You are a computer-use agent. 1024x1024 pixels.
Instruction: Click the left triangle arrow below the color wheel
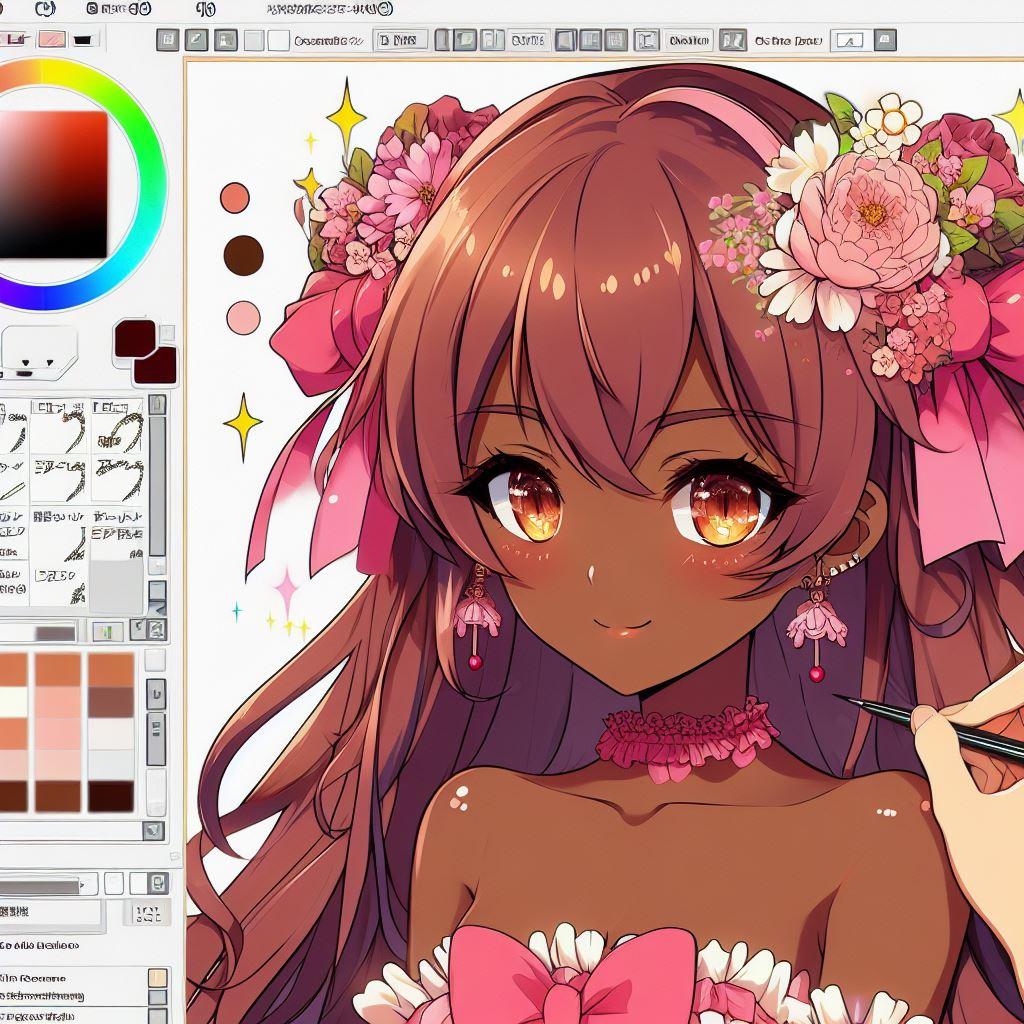(x=23, y=359)
